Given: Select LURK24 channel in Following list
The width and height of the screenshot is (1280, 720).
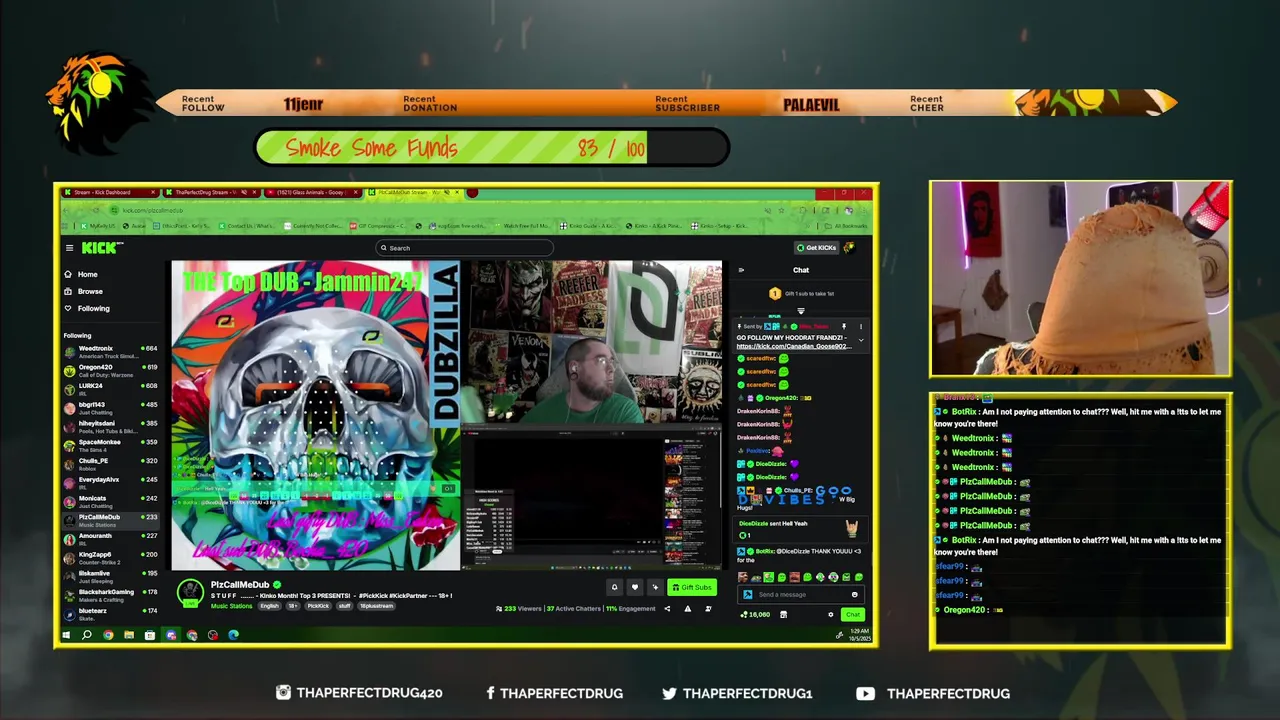Looking at the screenshot, I should (111, 389).
